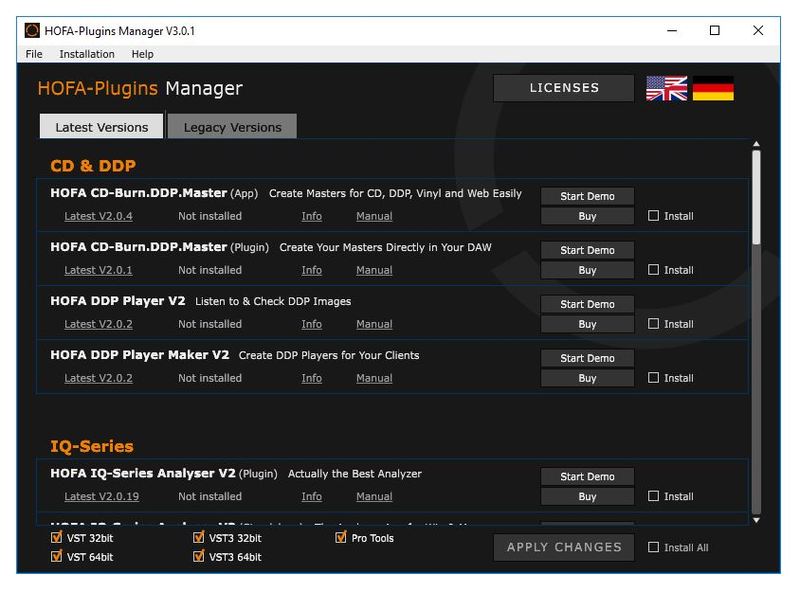This screenshot has height=592, width=800.
Task: Click the HOFA DDP Player Maker V2 title
Action: 140,355
